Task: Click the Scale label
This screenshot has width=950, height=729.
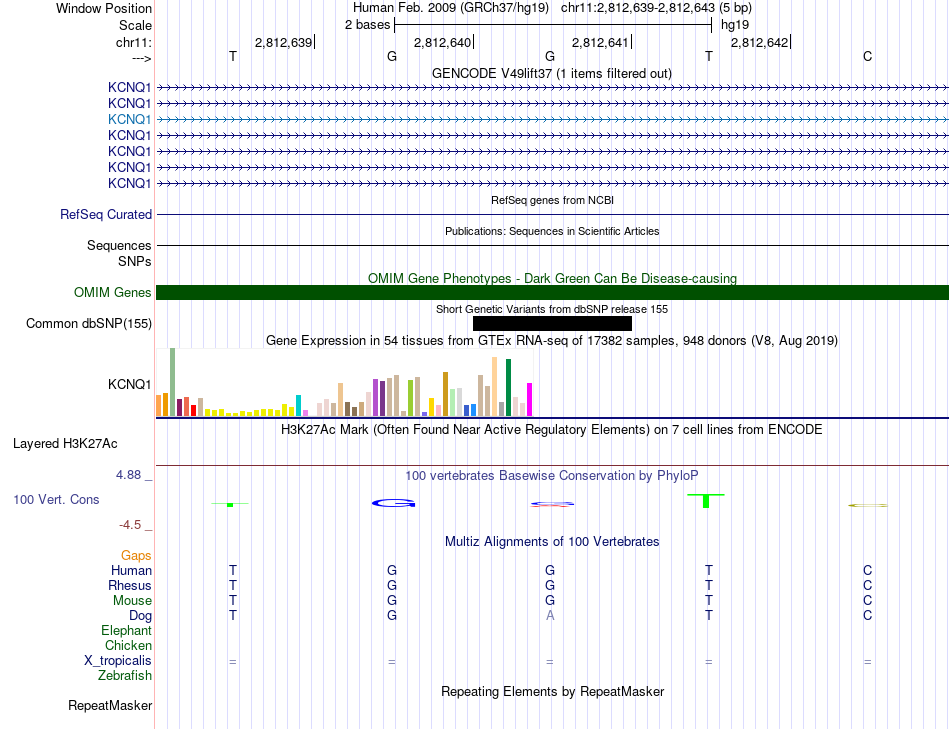Action: pyautogui.click(x=136, y=25)
